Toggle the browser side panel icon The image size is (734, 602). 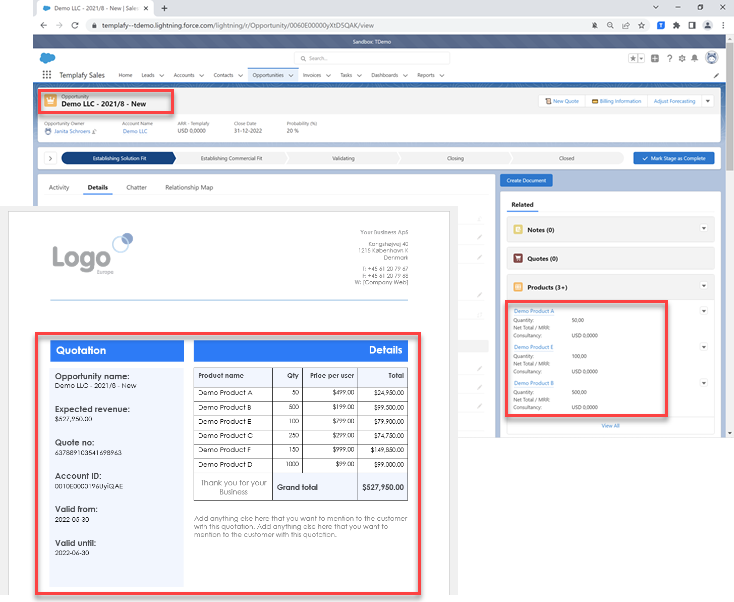[x=692, y=25]
